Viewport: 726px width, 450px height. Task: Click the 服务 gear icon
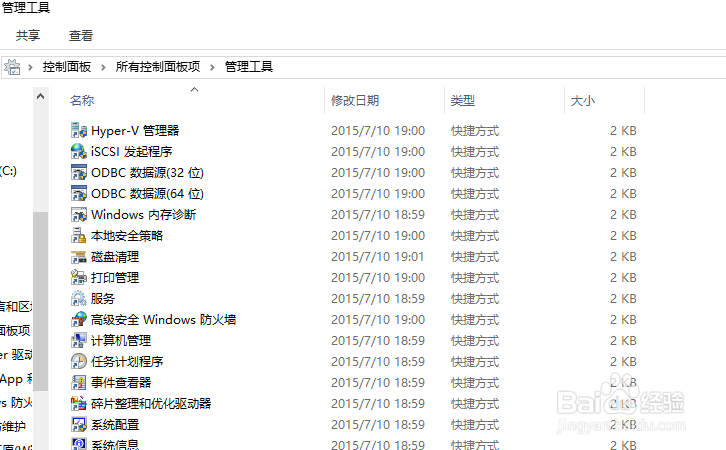coord(79,298)
